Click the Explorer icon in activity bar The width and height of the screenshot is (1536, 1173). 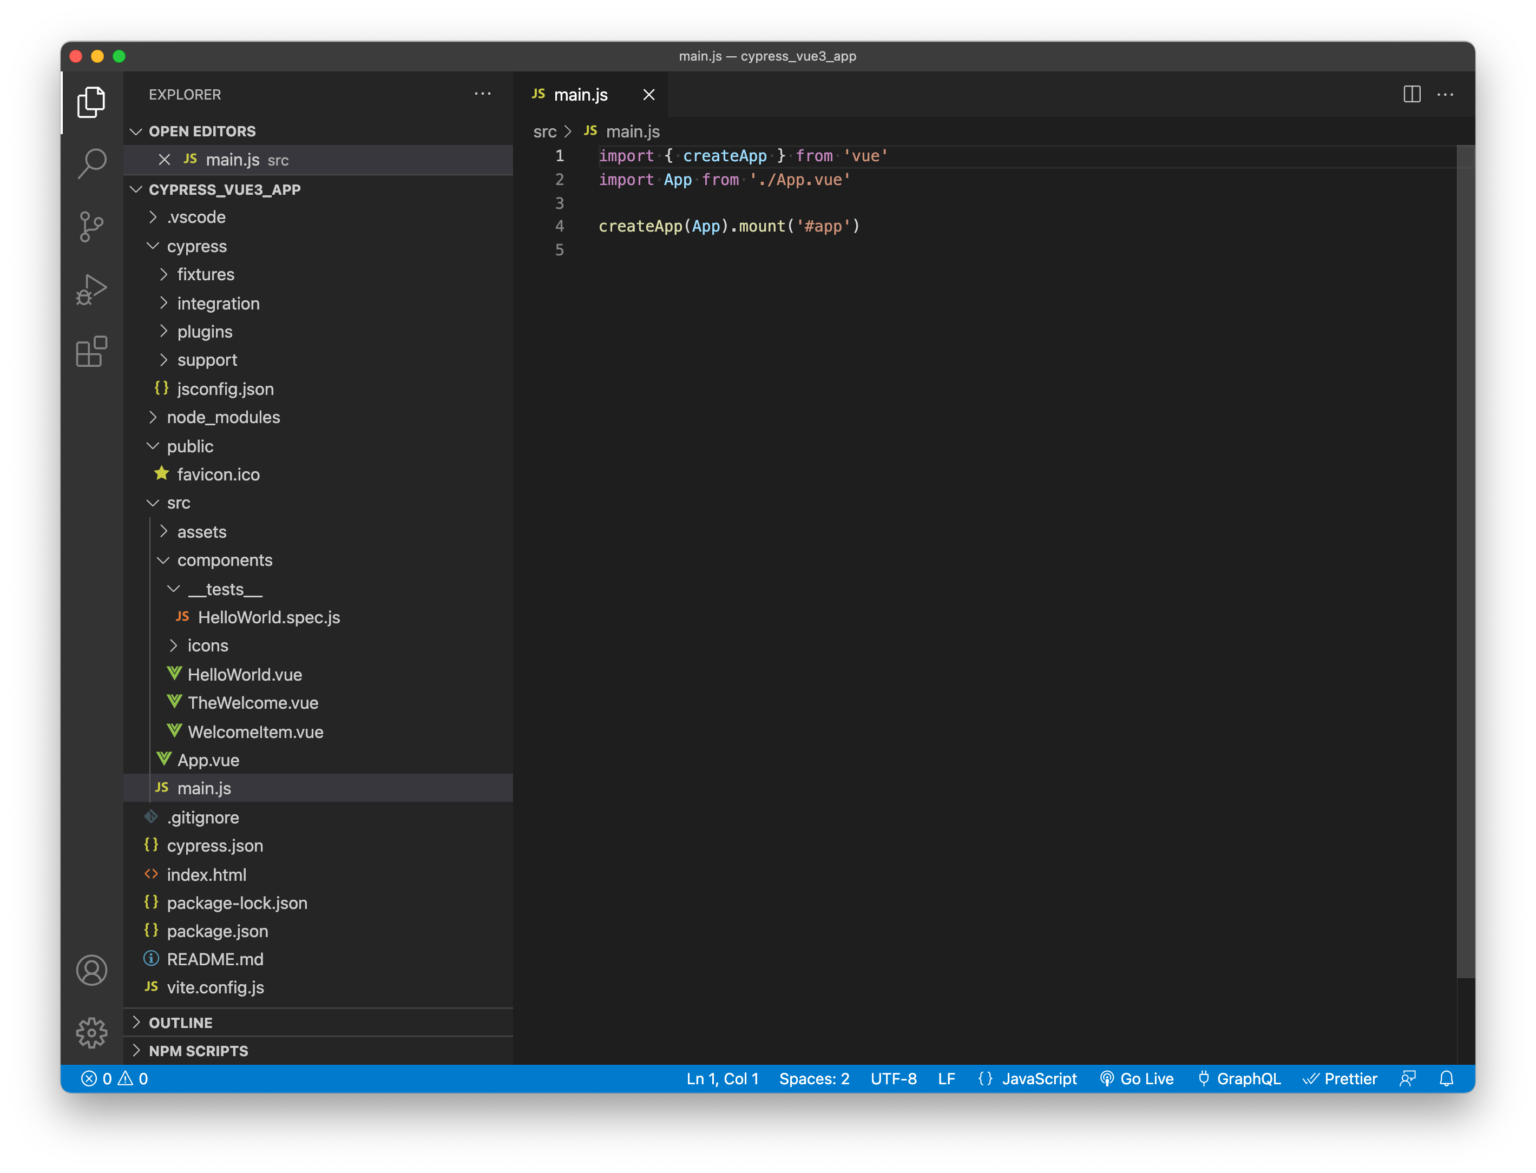click(91, 101)
